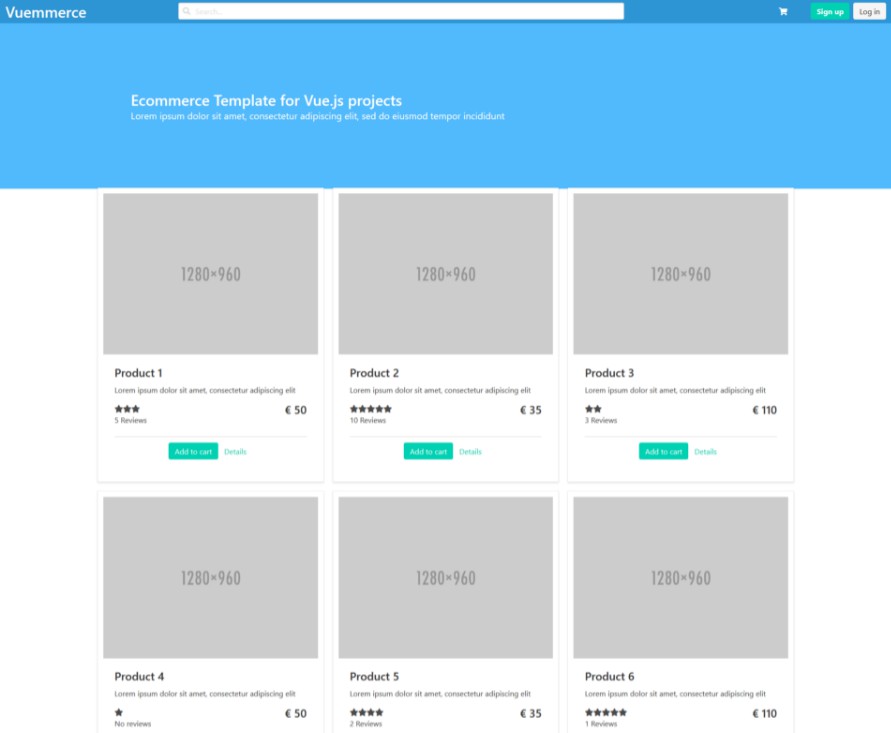The width and height of the screenshot is (891, 733).
Task: Click the four-star rating of Product 5
Action: tap(367, 712)
